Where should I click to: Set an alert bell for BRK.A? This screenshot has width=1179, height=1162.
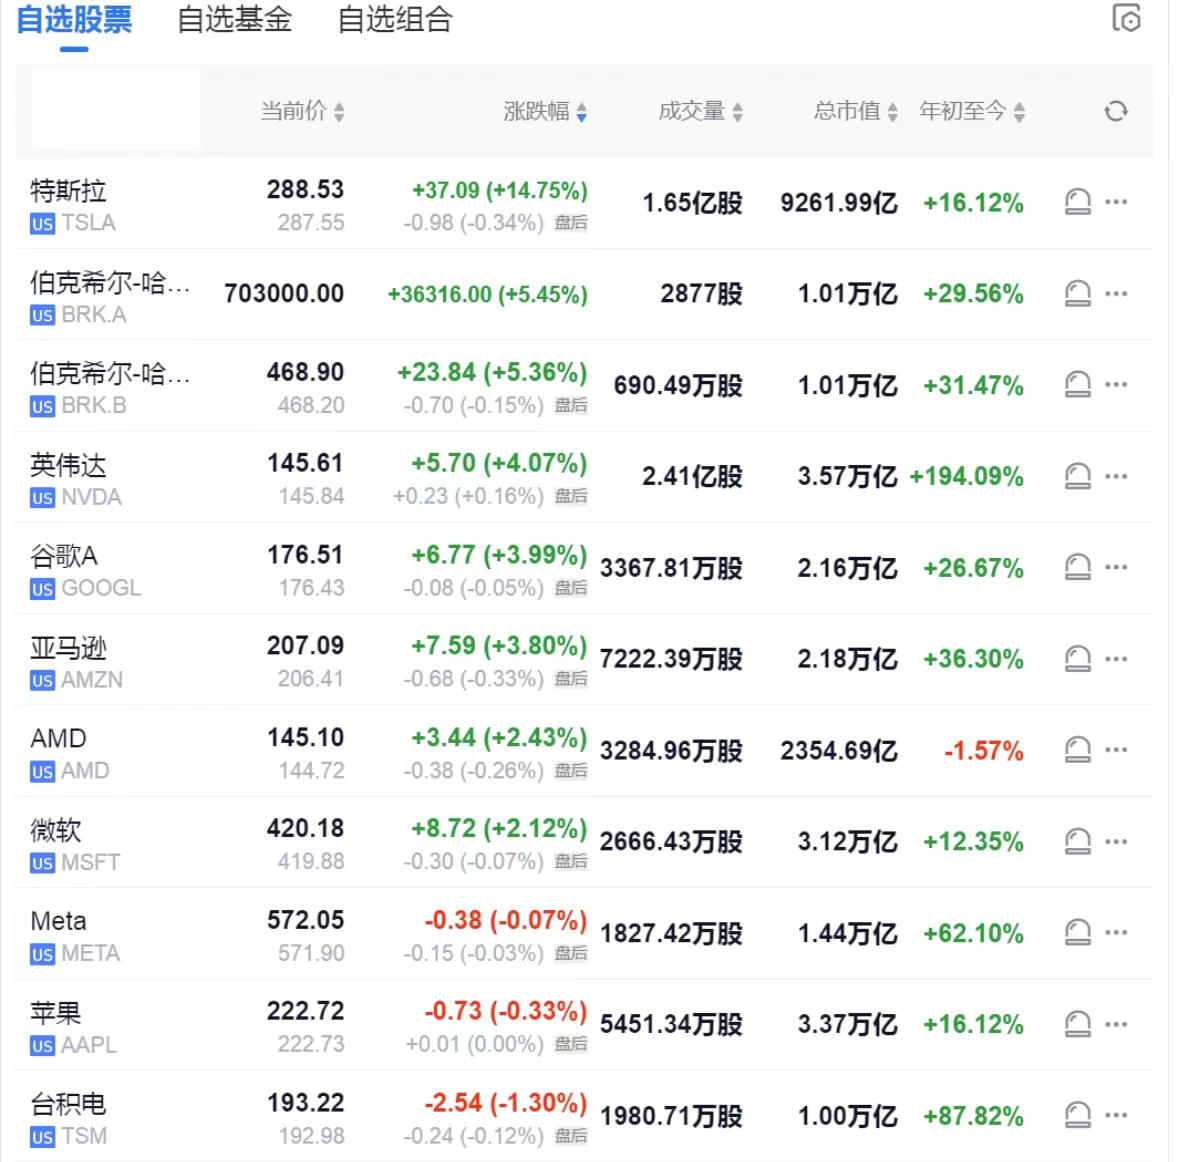click(x=1077, y=293)
